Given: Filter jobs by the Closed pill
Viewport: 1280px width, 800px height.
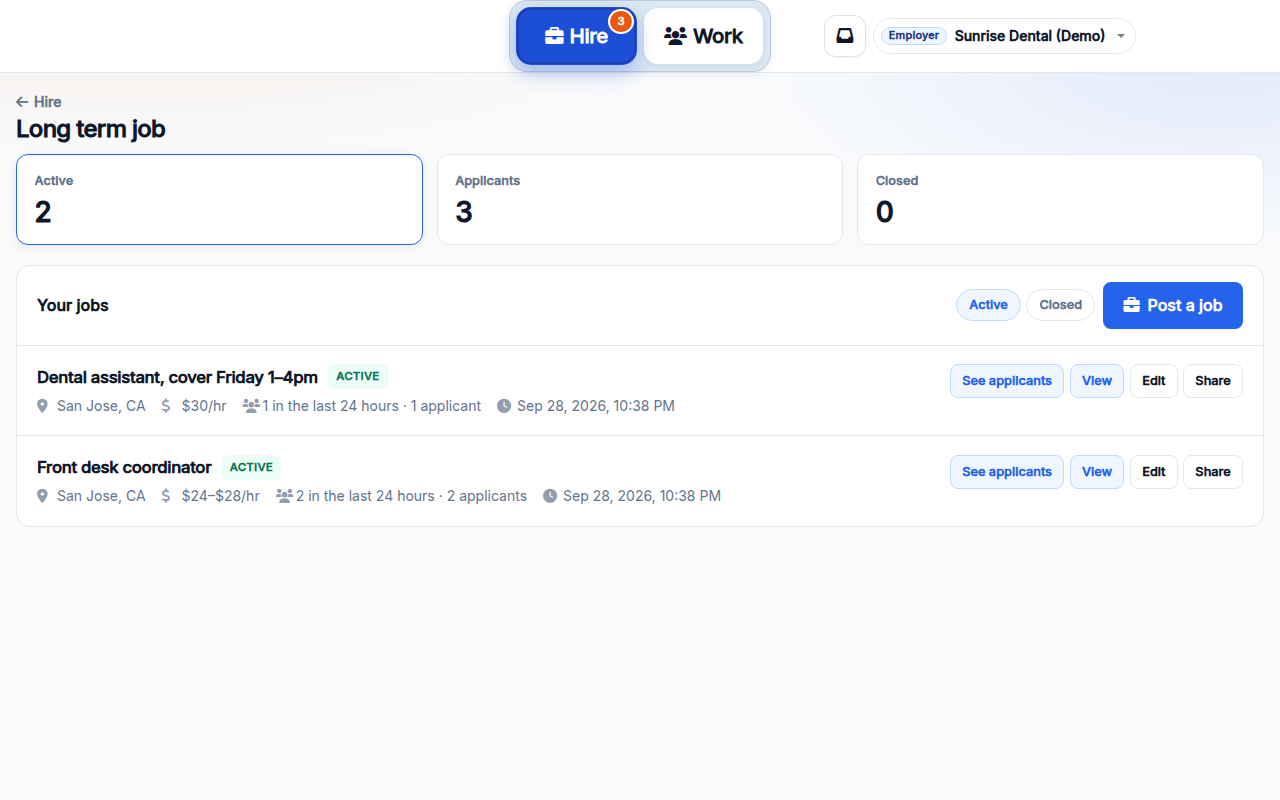Looking at the screenshot, I should (1060, 305).
